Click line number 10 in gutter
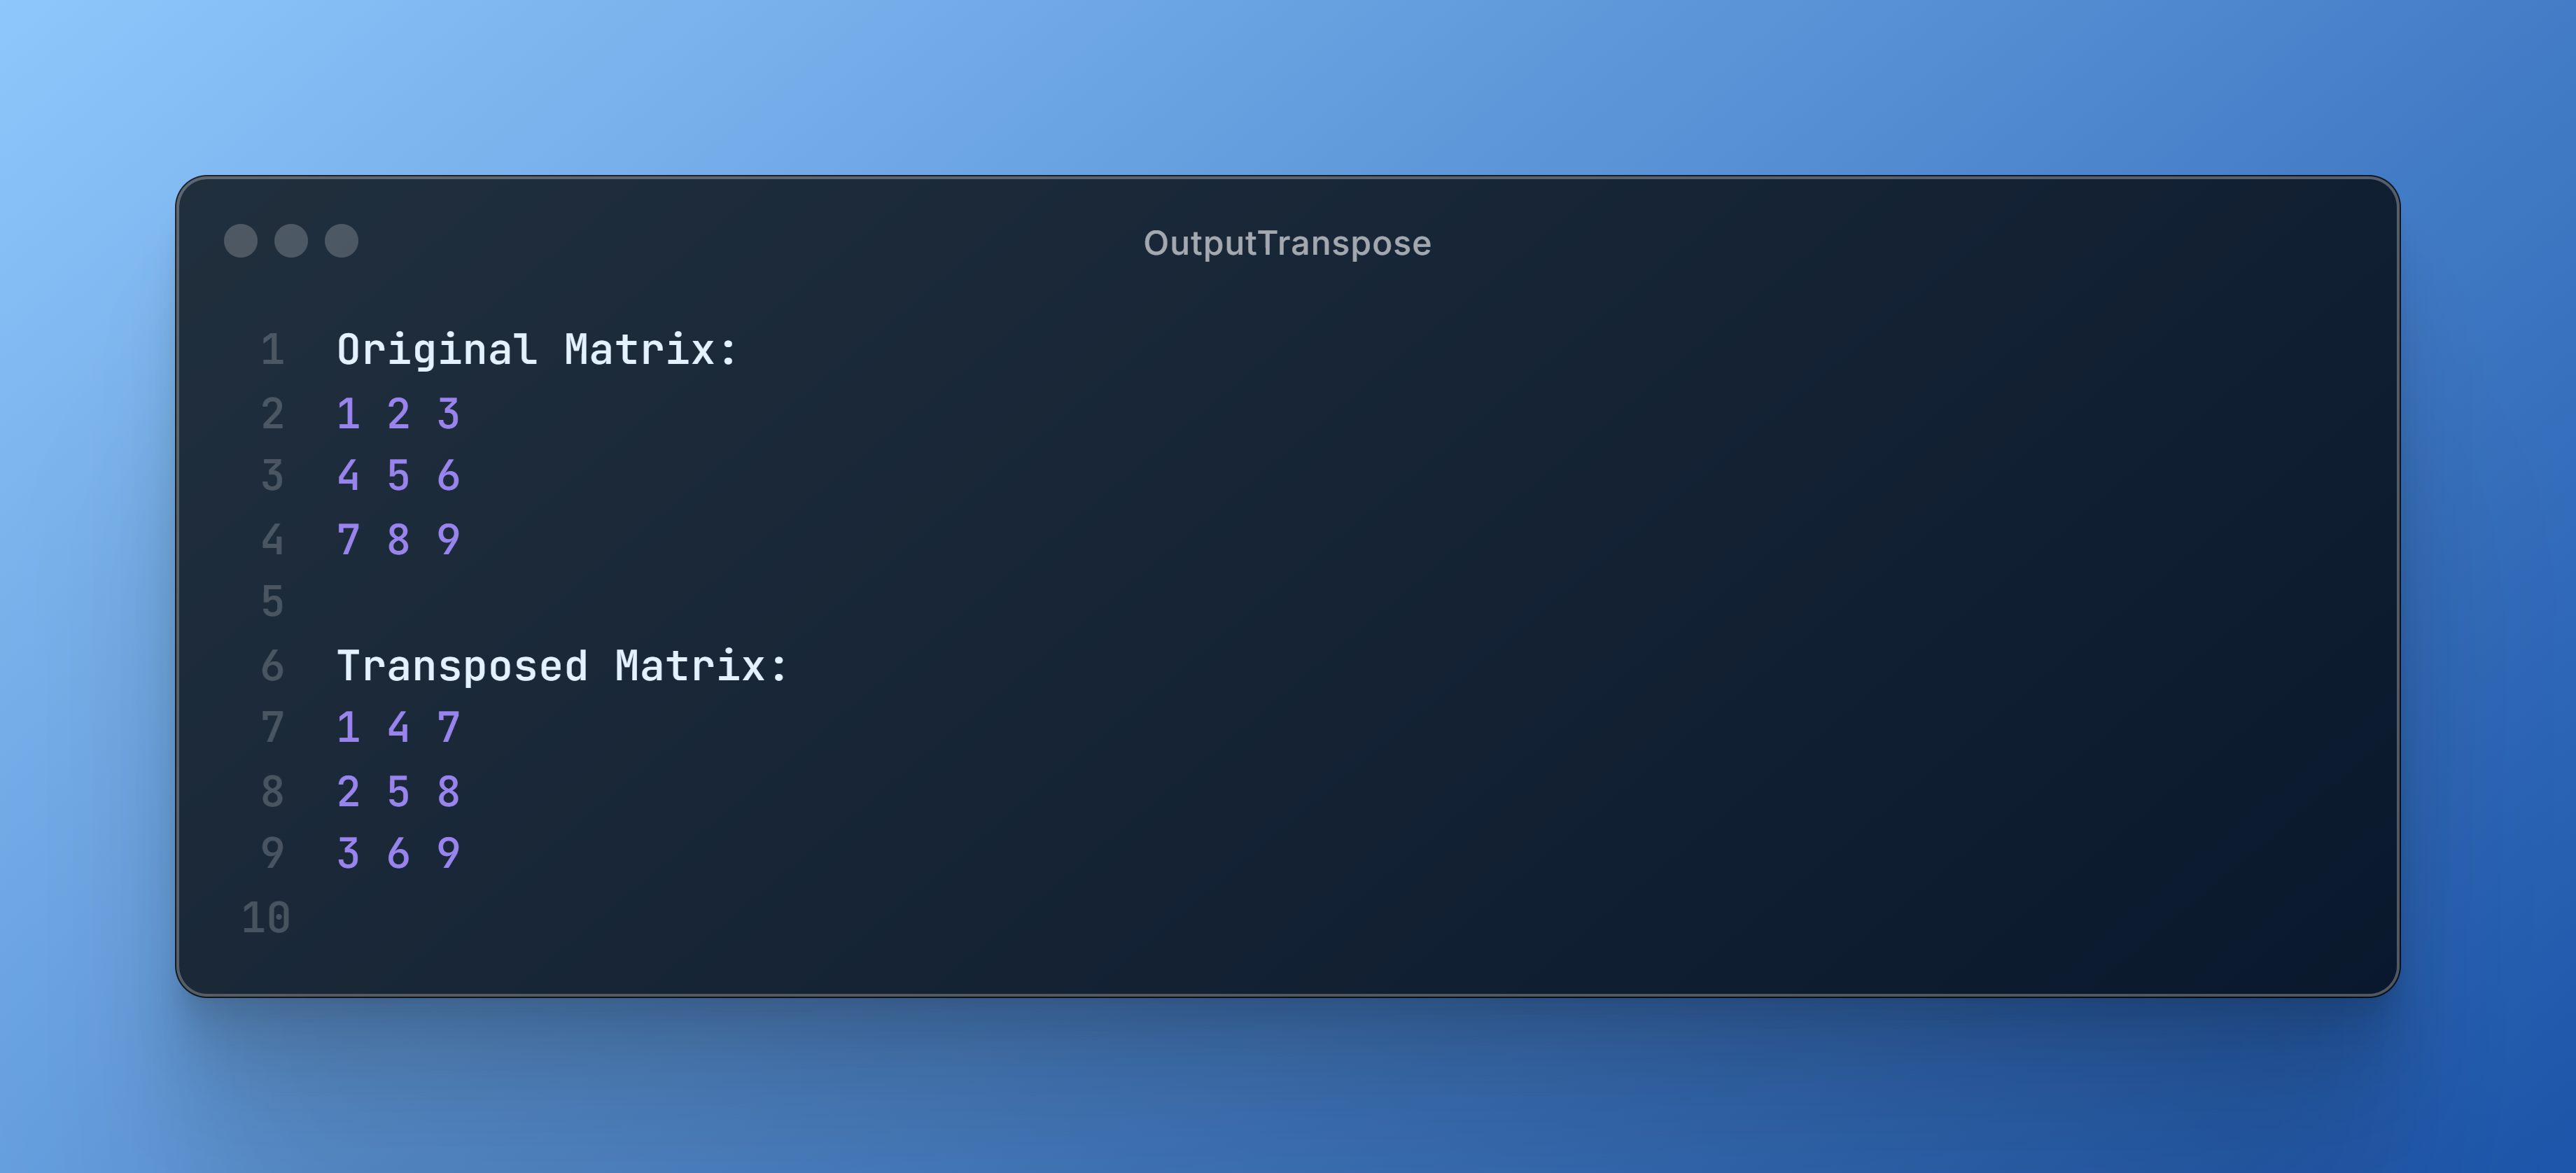2576x1173 pixels. 266,918
